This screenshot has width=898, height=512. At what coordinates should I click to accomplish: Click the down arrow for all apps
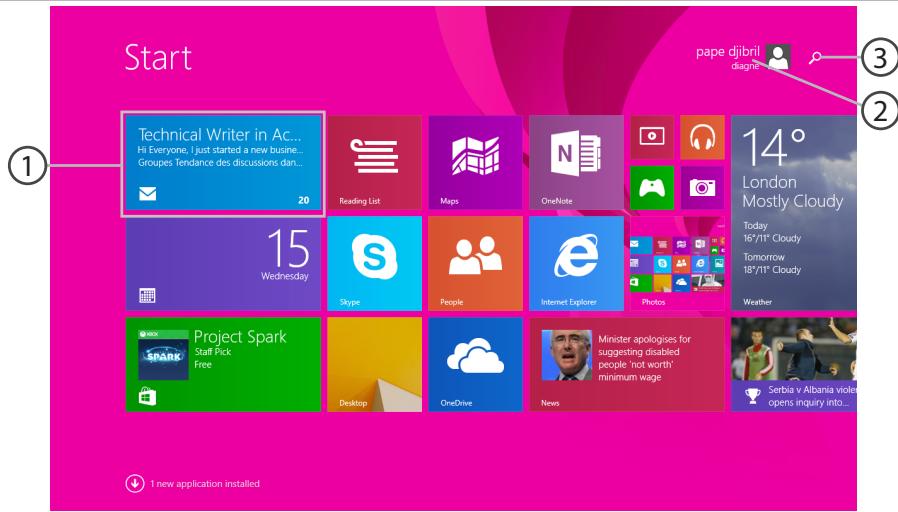135,483
